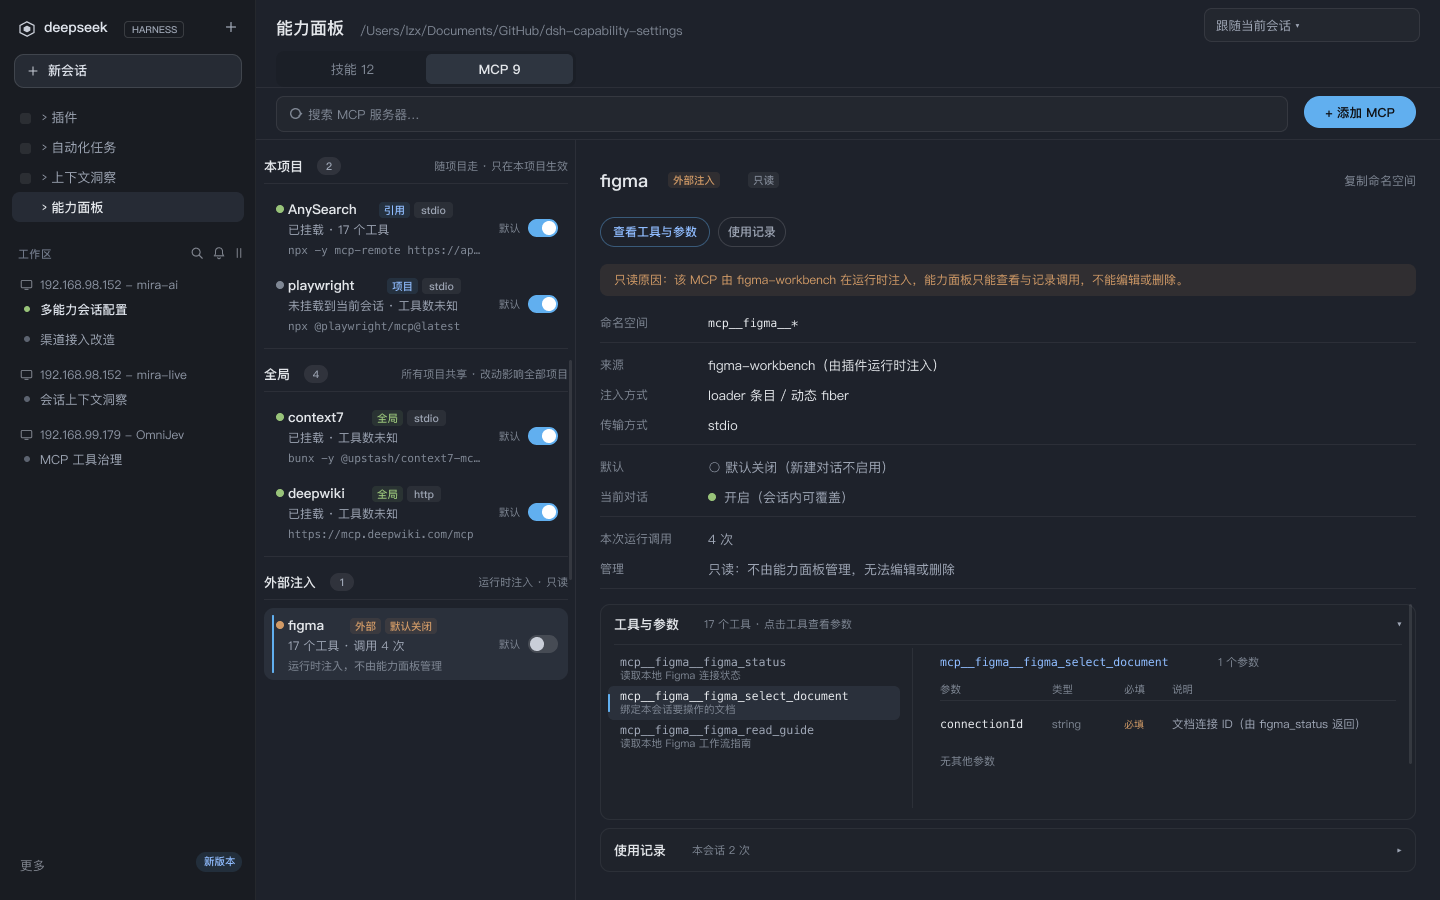Click monitor icon for 192.168.99.179 – OmniJev
Screen dimensions: 1440x900
coord(27,435)
